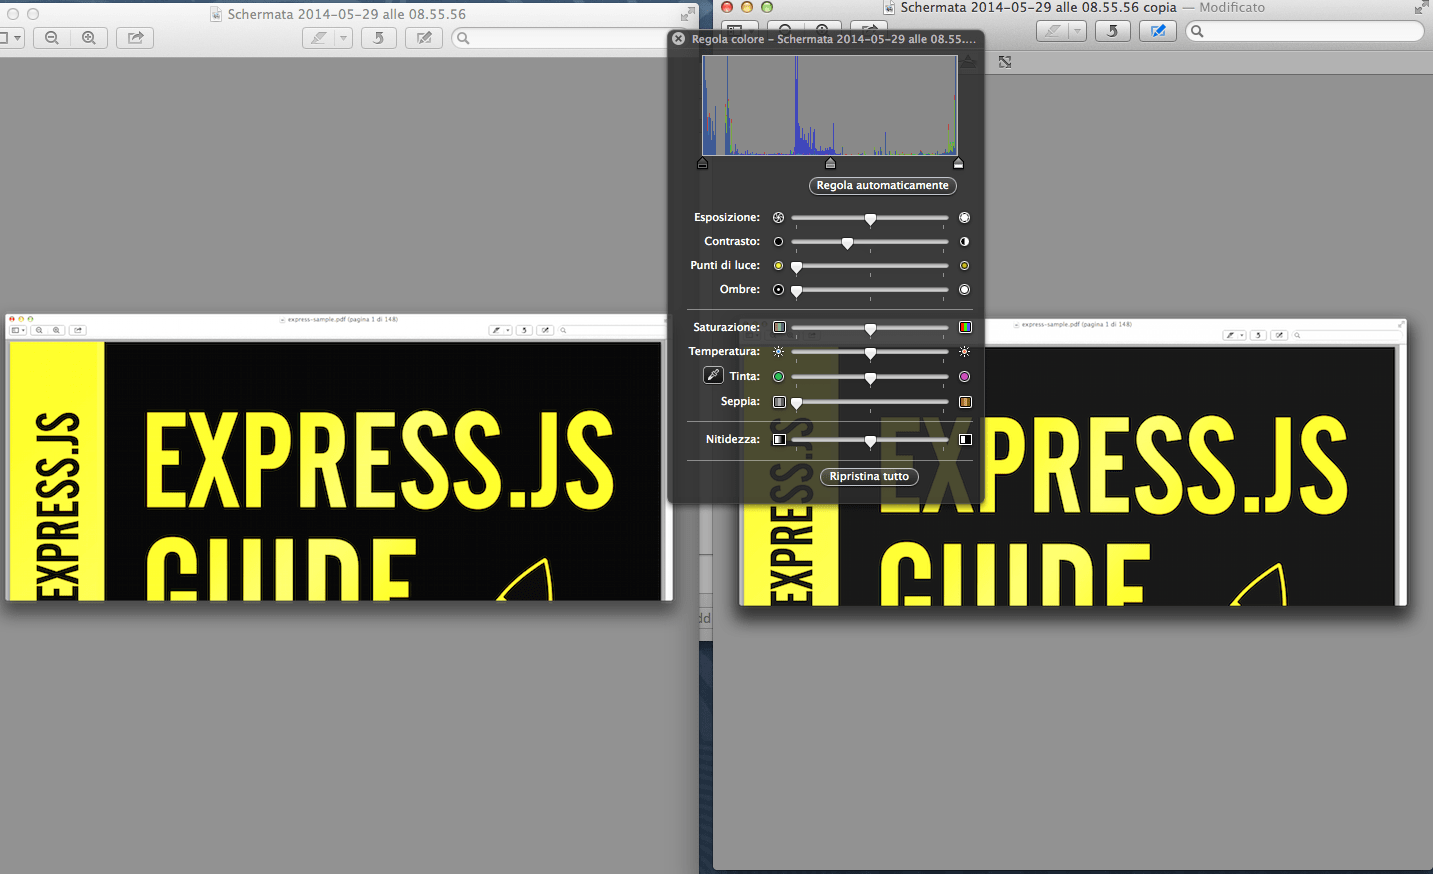The width and height of the screenshot is (1433, 874).
Task: Pick the Tinta eyedropper tool
Action: pyautogui.click(x=713, y=375)
